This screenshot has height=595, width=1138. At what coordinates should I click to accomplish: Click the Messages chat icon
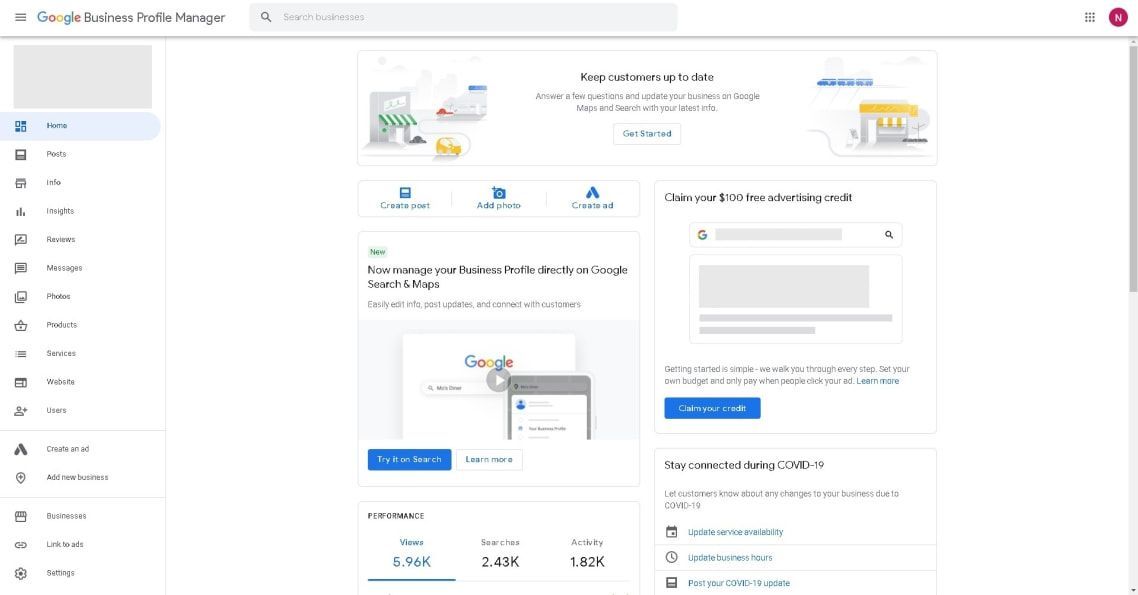point(20,268)
